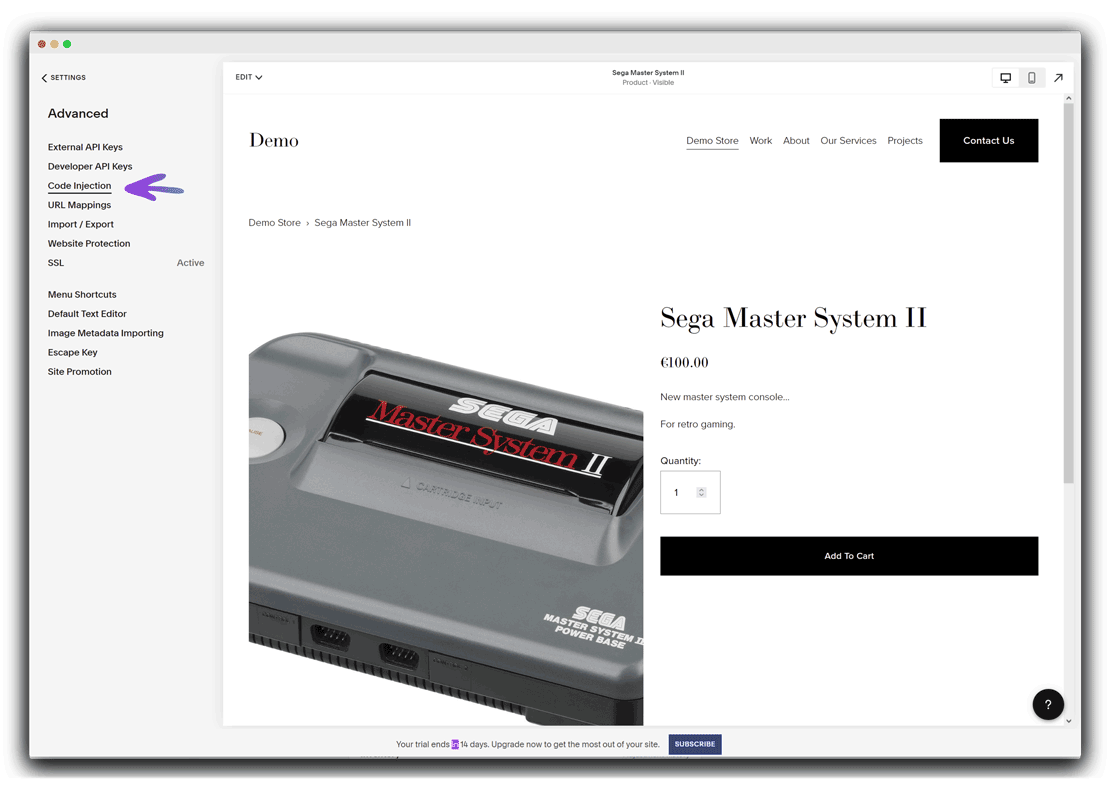Click scrollbar up arrow
The height and width of the screenshot is (789, 1110).
(x=1068, y=98)
